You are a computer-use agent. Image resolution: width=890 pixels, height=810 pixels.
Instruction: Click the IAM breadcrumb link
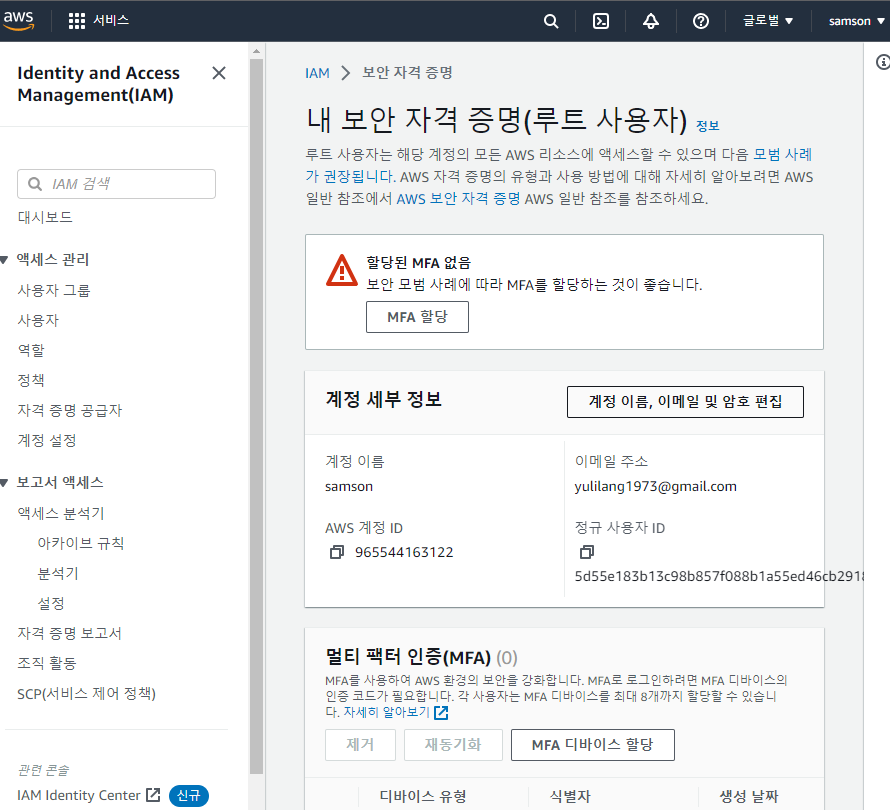tap(317, 73)
